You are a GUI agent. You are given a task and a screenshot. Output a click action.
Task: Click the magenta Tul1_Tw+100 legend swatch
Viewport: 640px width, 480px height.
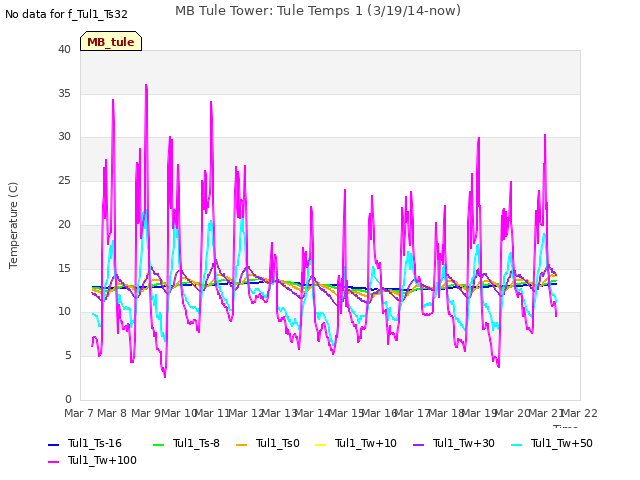click(53, 462)
